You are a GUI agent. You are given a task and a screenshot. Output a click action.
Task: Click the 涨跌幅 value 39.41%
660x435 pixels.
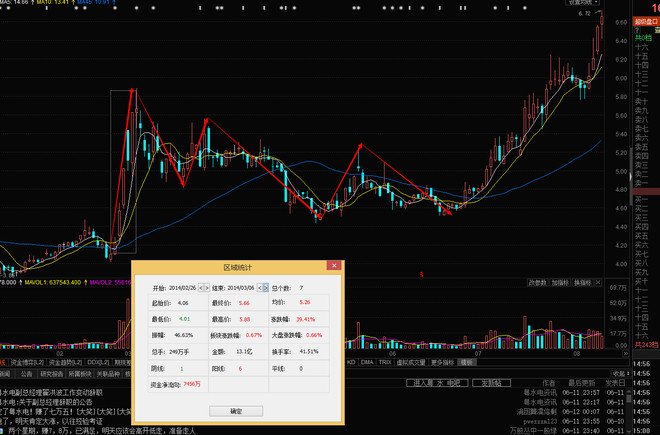coord(306,319)
